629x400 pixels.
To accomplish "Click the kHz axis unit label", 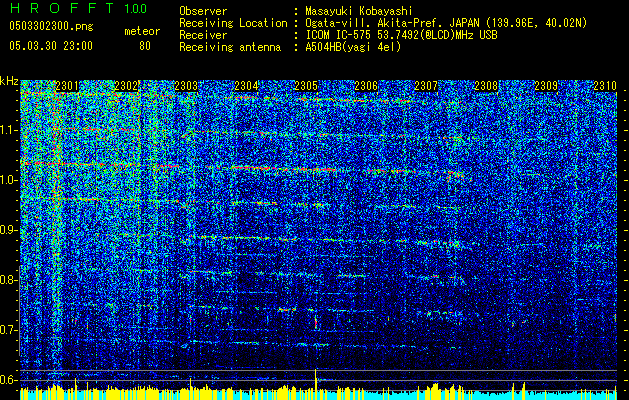I will (x=9, y=81).
